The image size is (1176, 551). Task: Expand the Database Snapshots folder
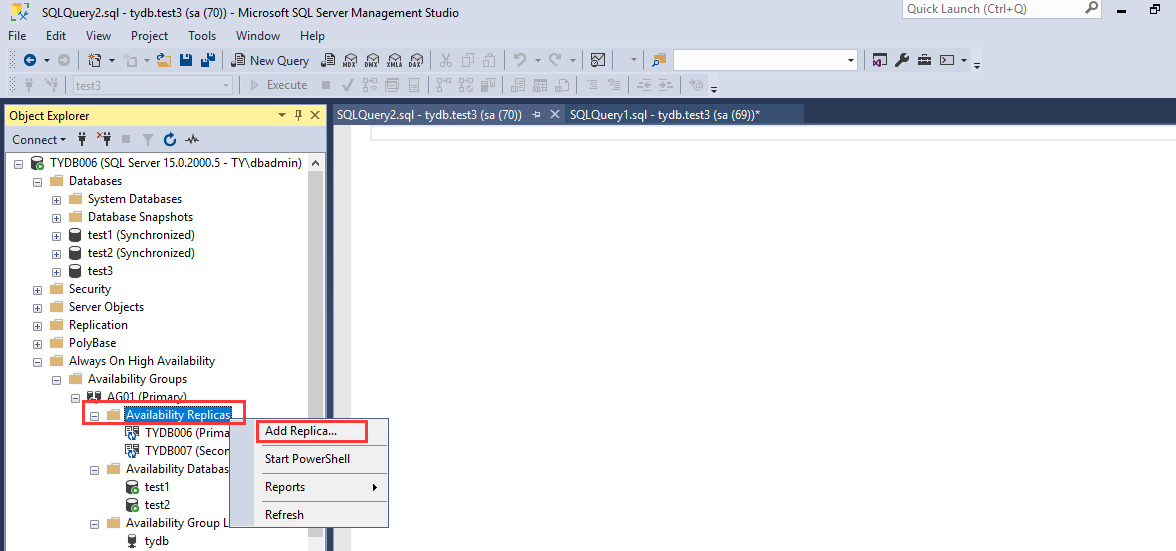click(56, 217)
